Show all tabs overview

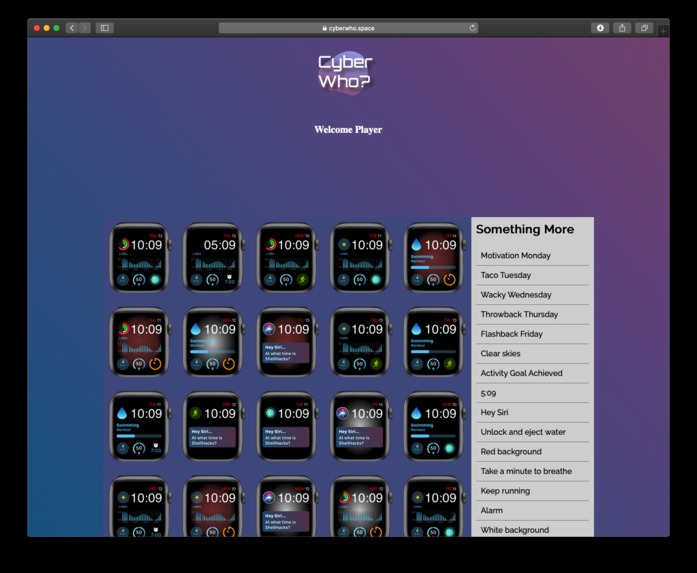tap(644, 28)
